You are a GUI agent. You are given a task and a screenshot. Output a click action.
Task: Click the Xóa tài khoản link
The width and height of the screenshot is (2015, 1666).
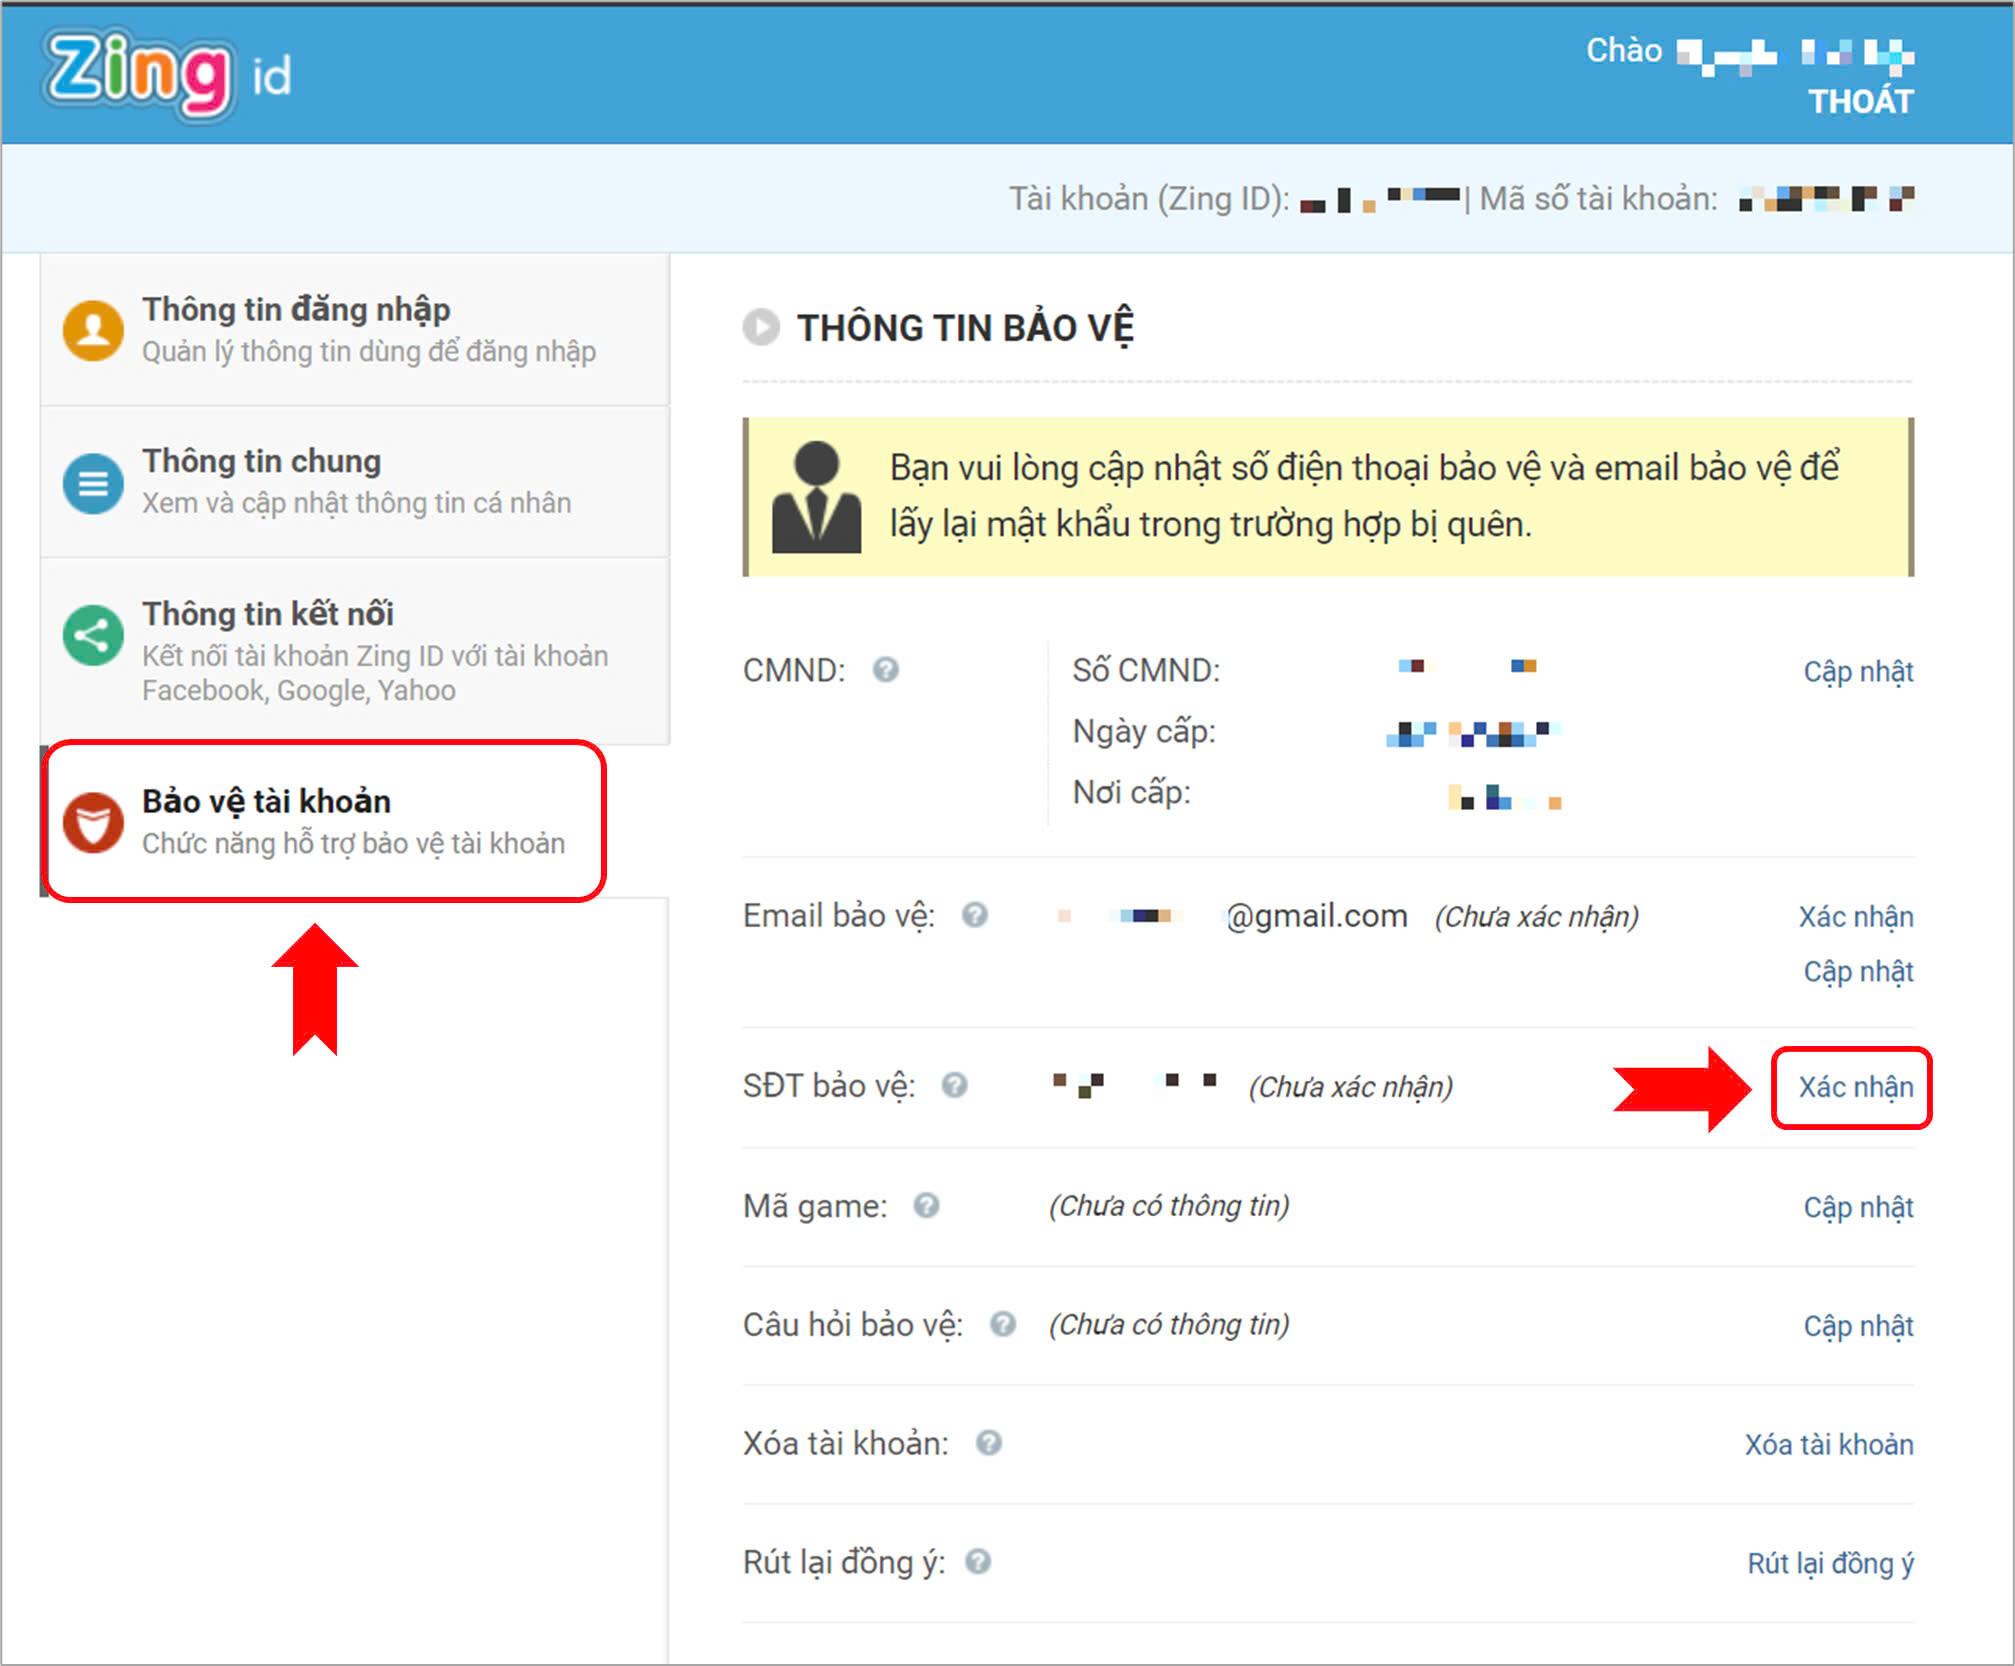[x=1829, y=1444]
